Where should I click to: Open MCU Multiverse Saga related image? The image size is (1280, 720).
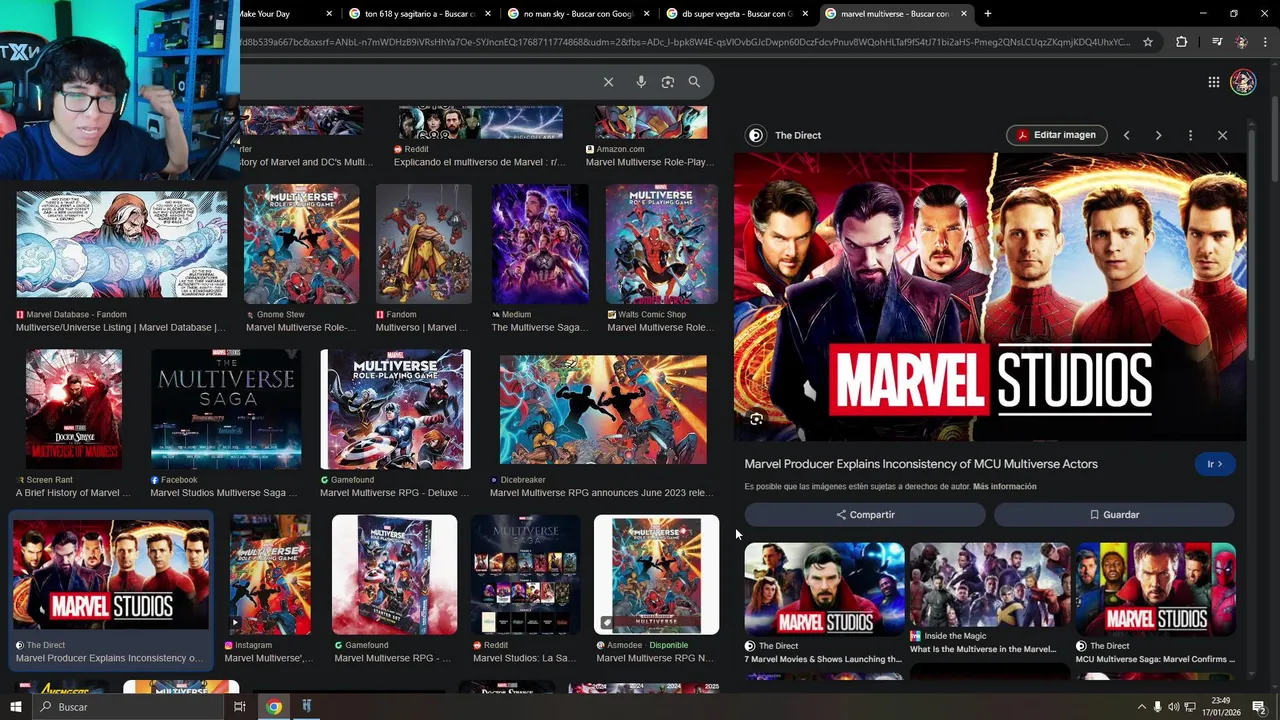1156,590
